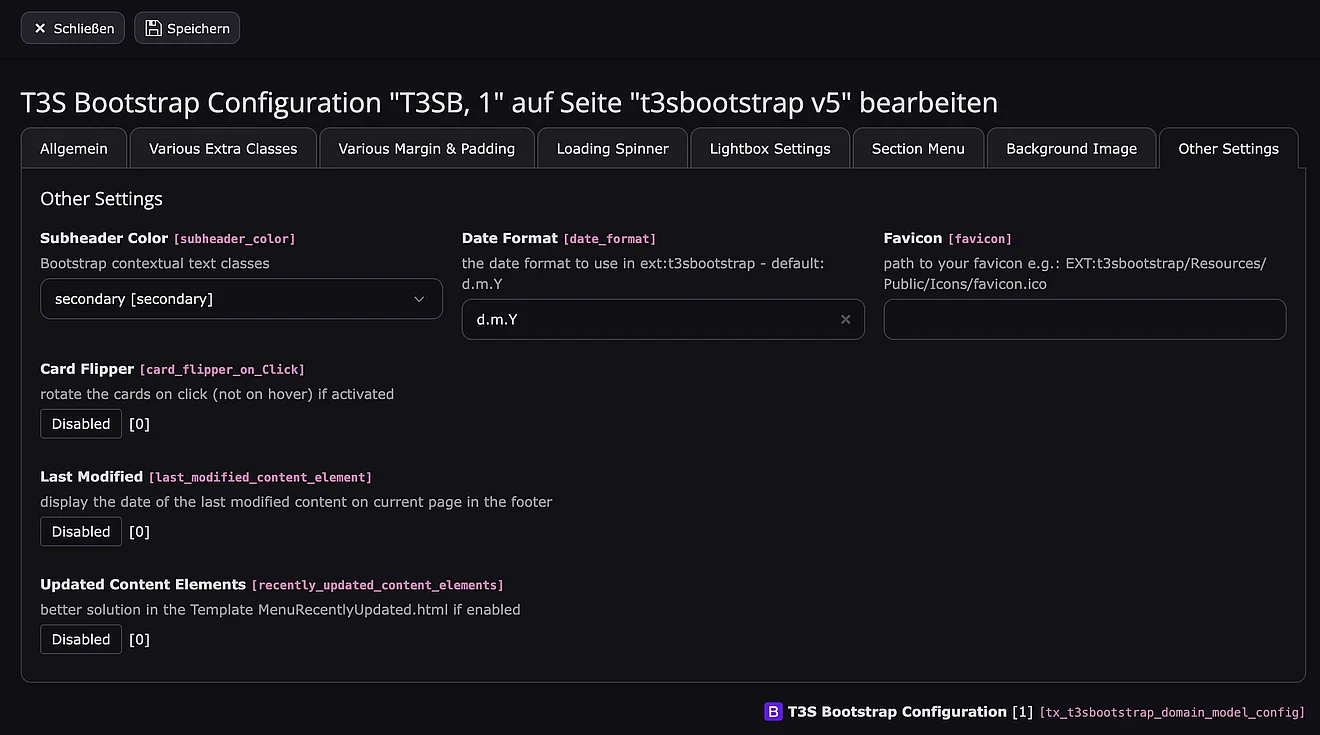
Task: Open the Lightbox Settings tab
Action: point(770,149)
